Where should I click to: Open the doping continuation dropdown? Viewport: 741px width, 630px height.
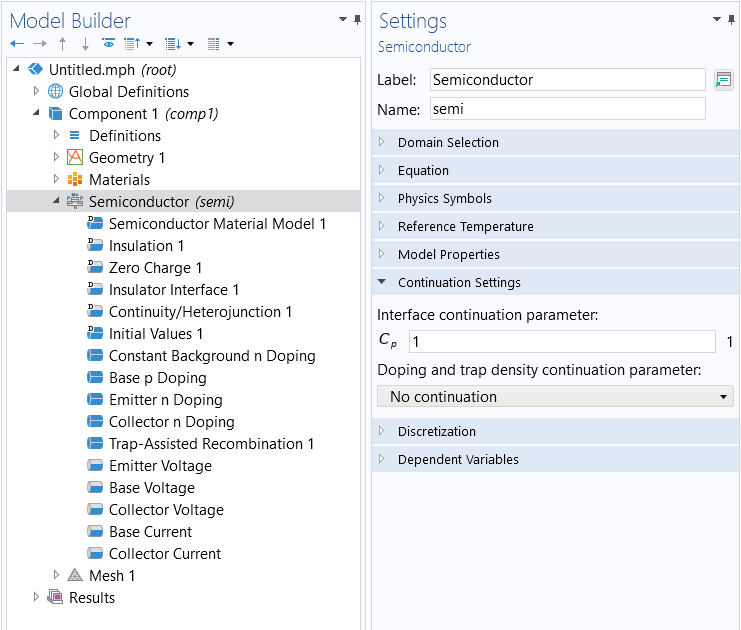pyautogui.click(x=555, y=397)
